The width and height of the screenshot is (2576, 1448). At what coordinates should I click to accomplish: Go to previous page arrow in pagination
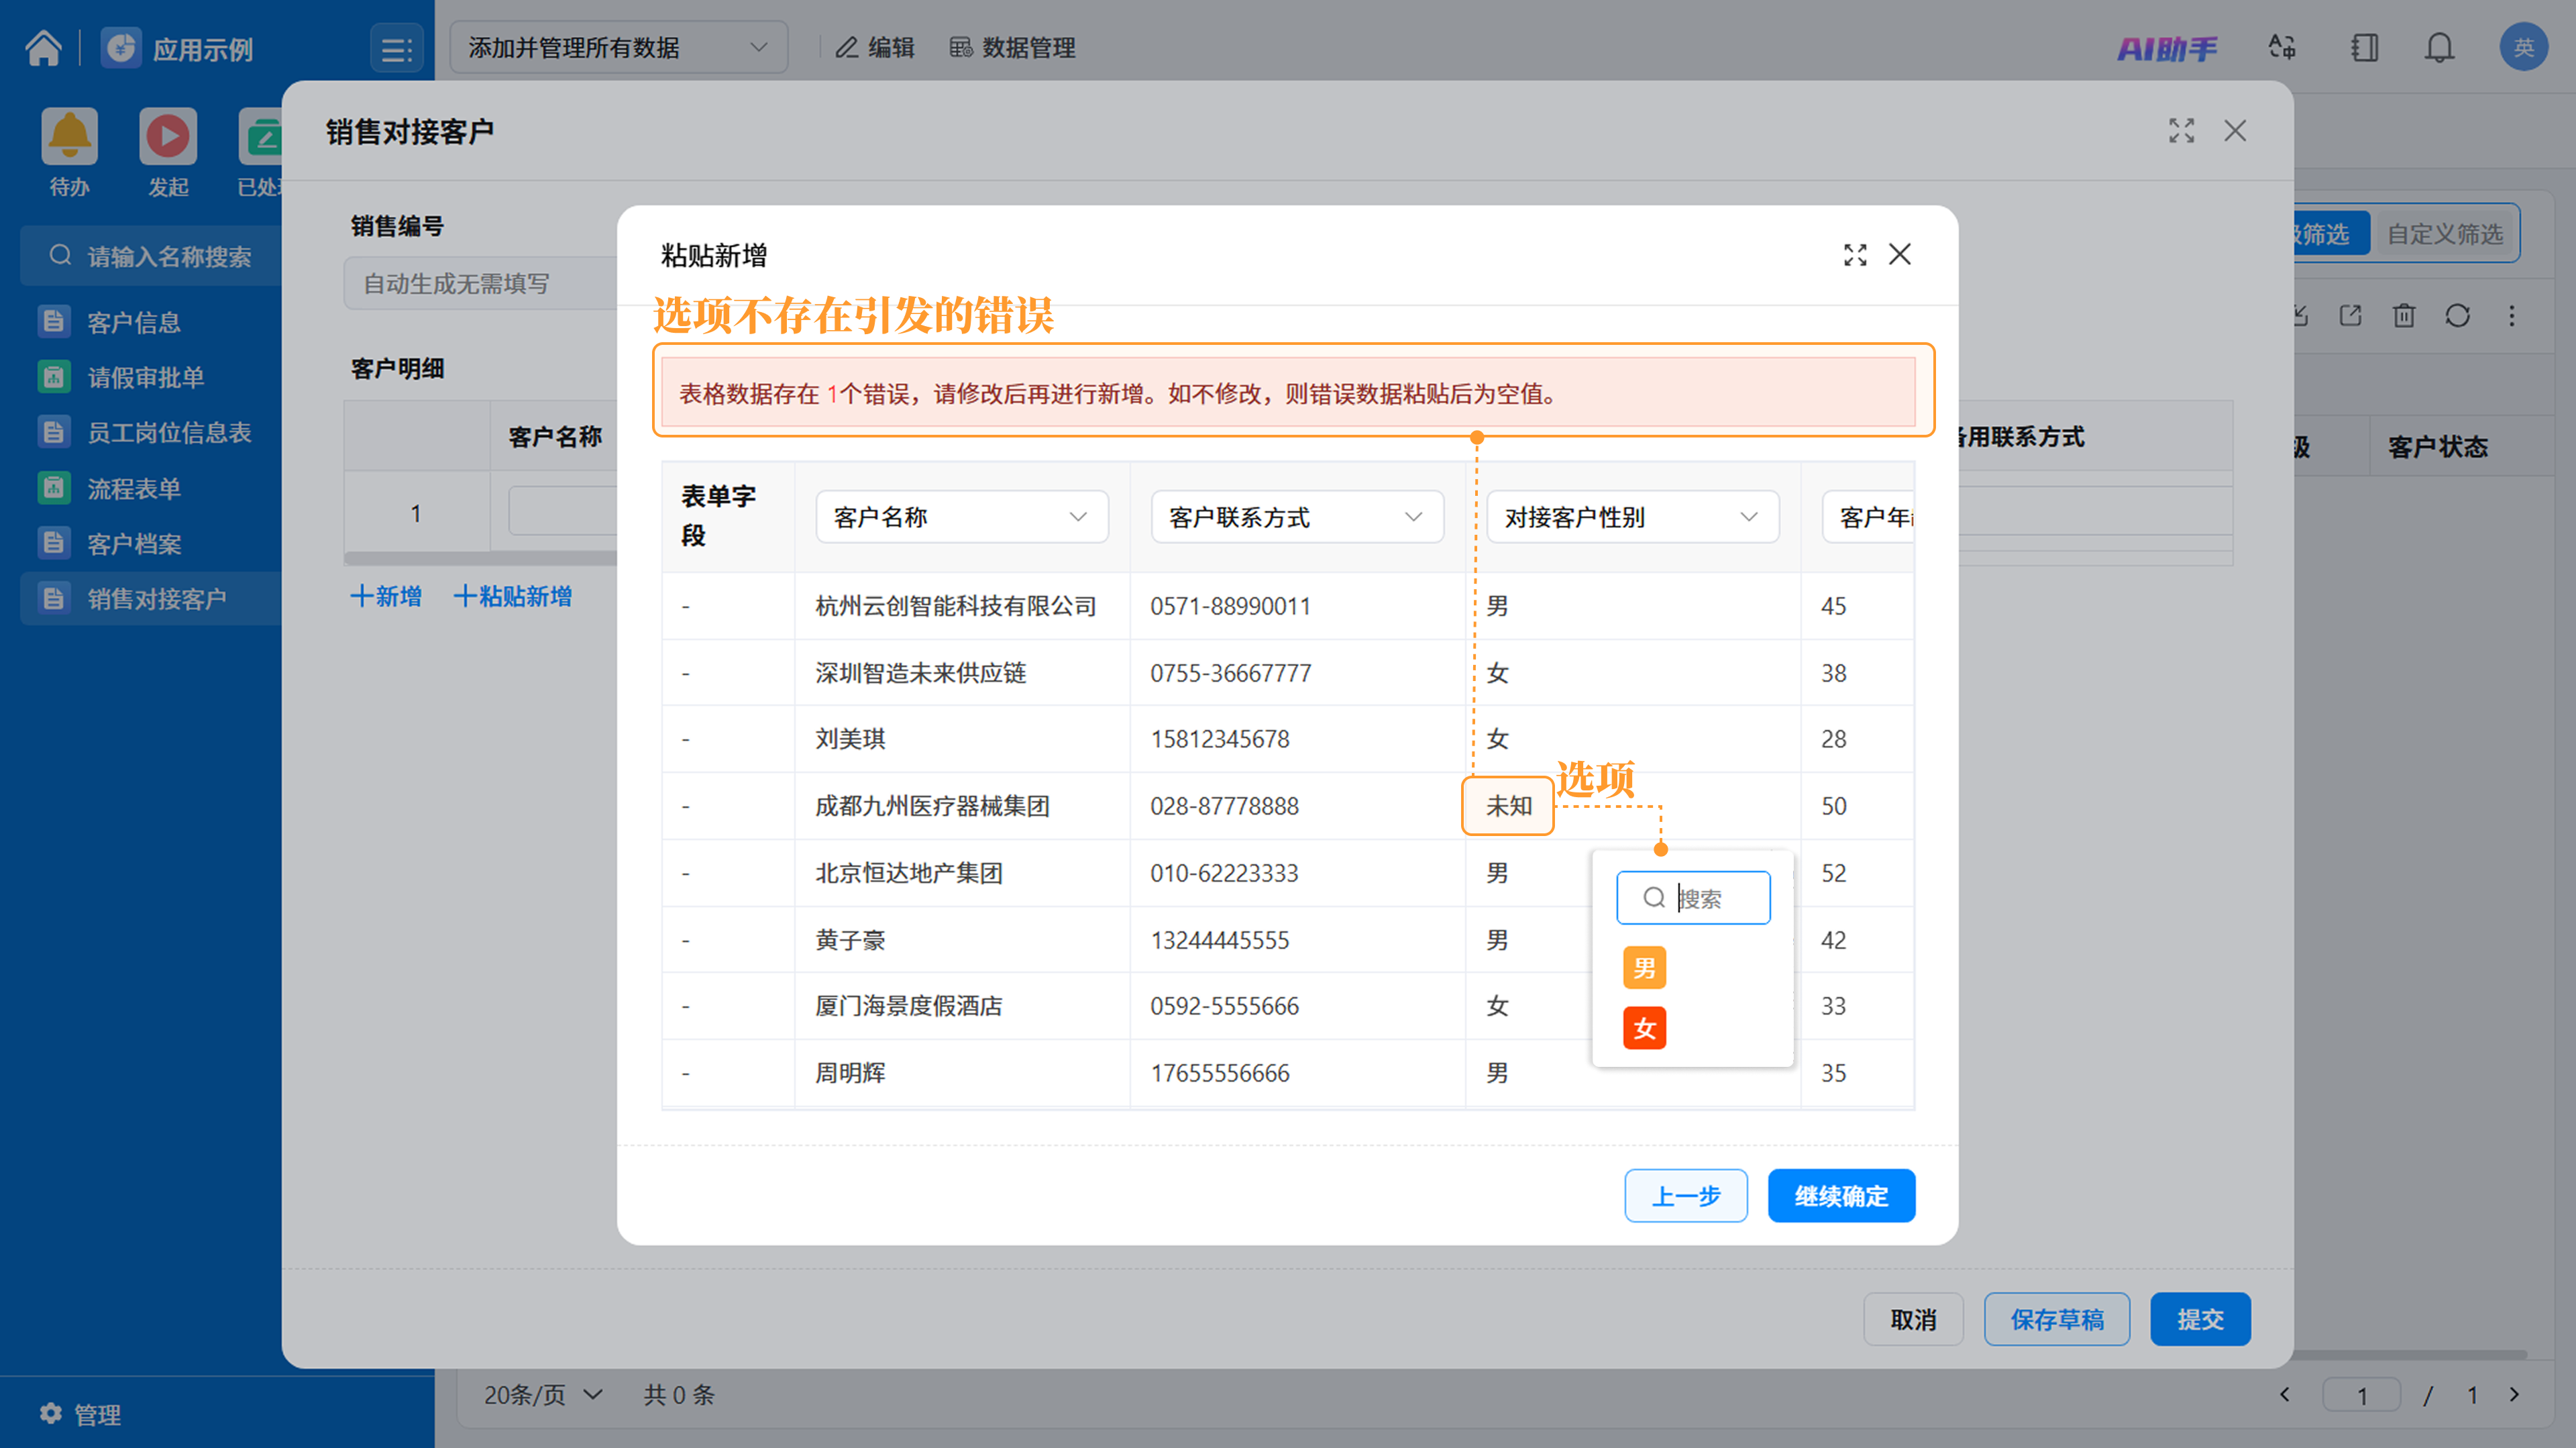[x=2284, y=1394]
